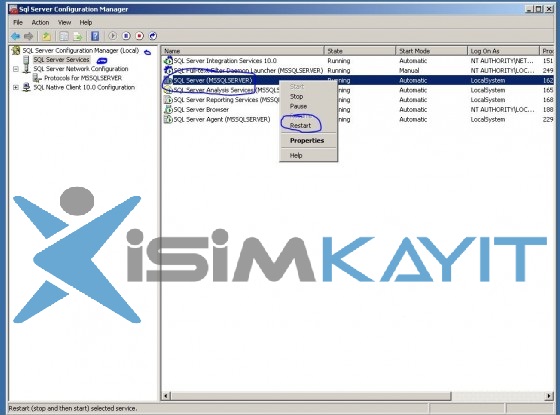Screen dimensions: 560x415
Task: Sort by the Log On As column header
Action: click(503, 51)
